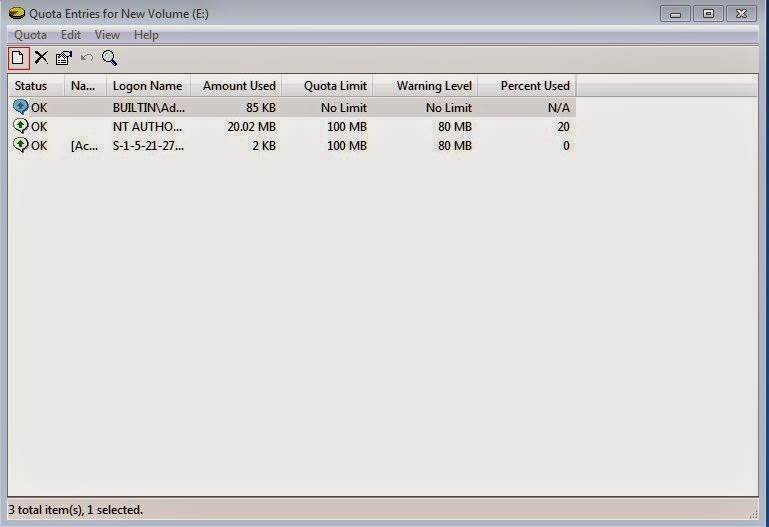Sort by the Percent Used column header

pyautogui.click(x=527, y=86)
